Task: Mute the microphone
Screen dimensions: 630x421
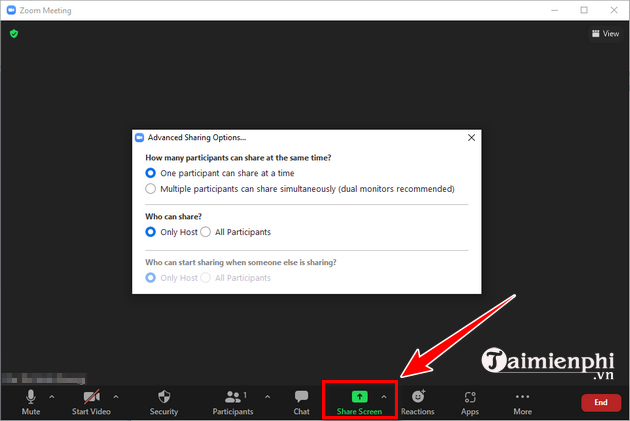Action: click(31, 401)
